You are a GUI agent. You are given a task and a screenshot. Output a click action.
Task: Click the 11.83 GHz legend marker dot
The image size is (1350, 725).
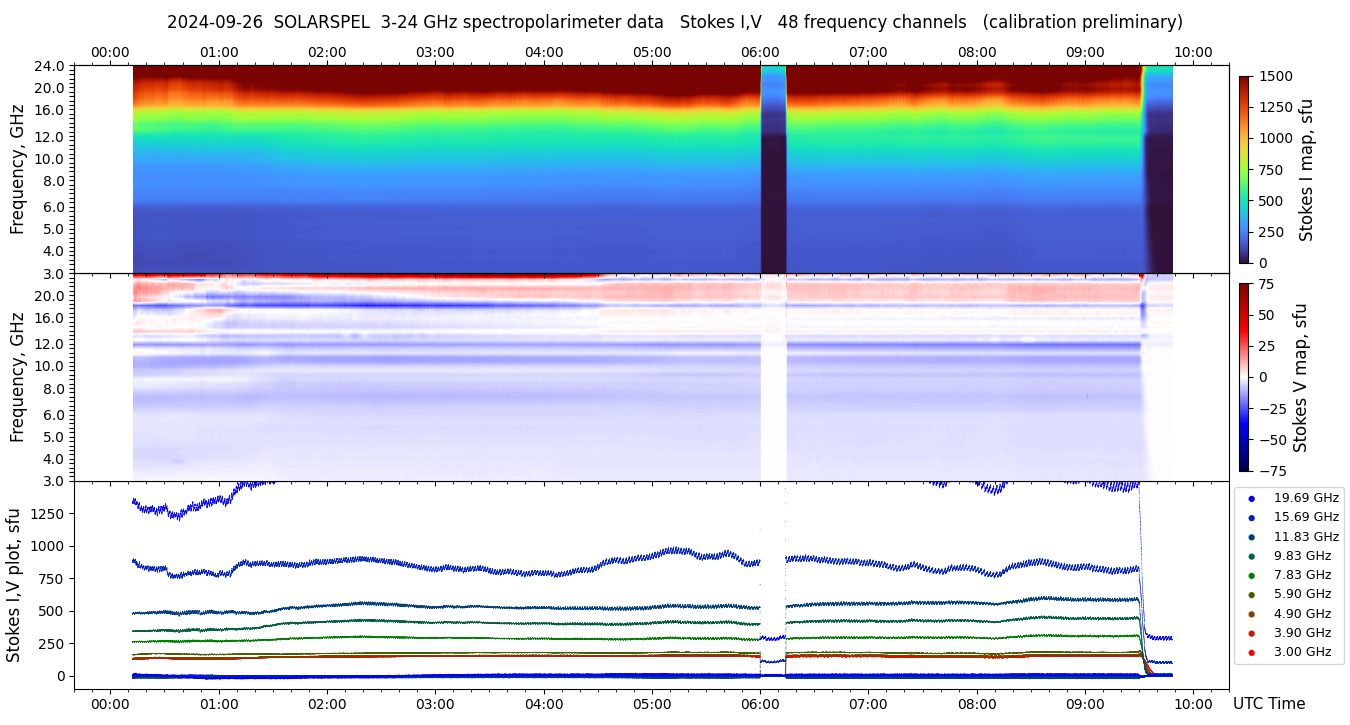click(x=1251, y=537)
